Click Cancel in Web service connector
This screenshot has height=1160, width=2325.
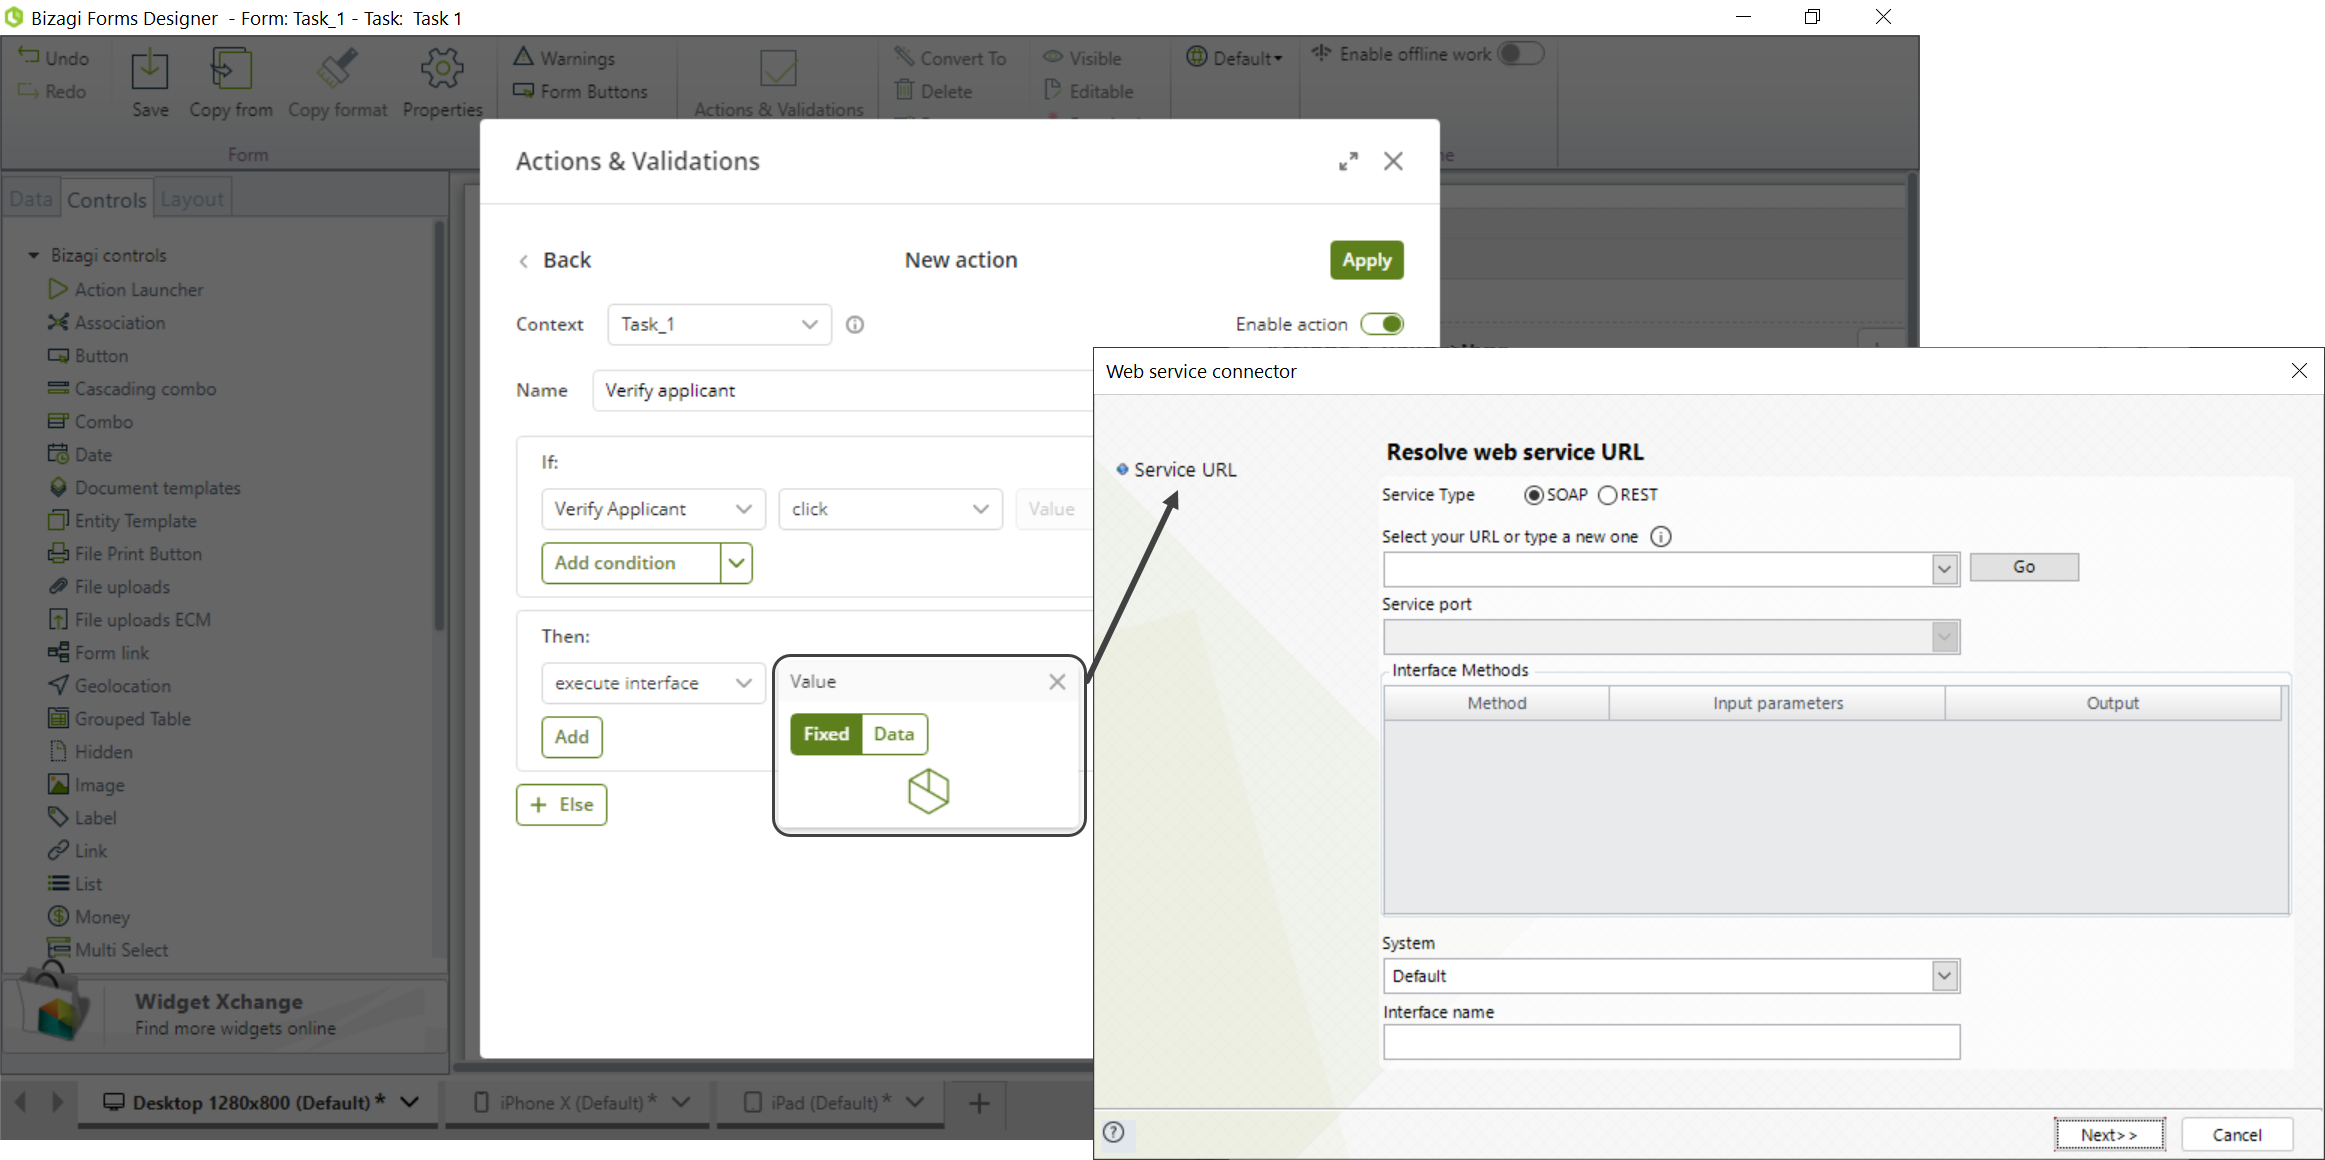2237,1135
